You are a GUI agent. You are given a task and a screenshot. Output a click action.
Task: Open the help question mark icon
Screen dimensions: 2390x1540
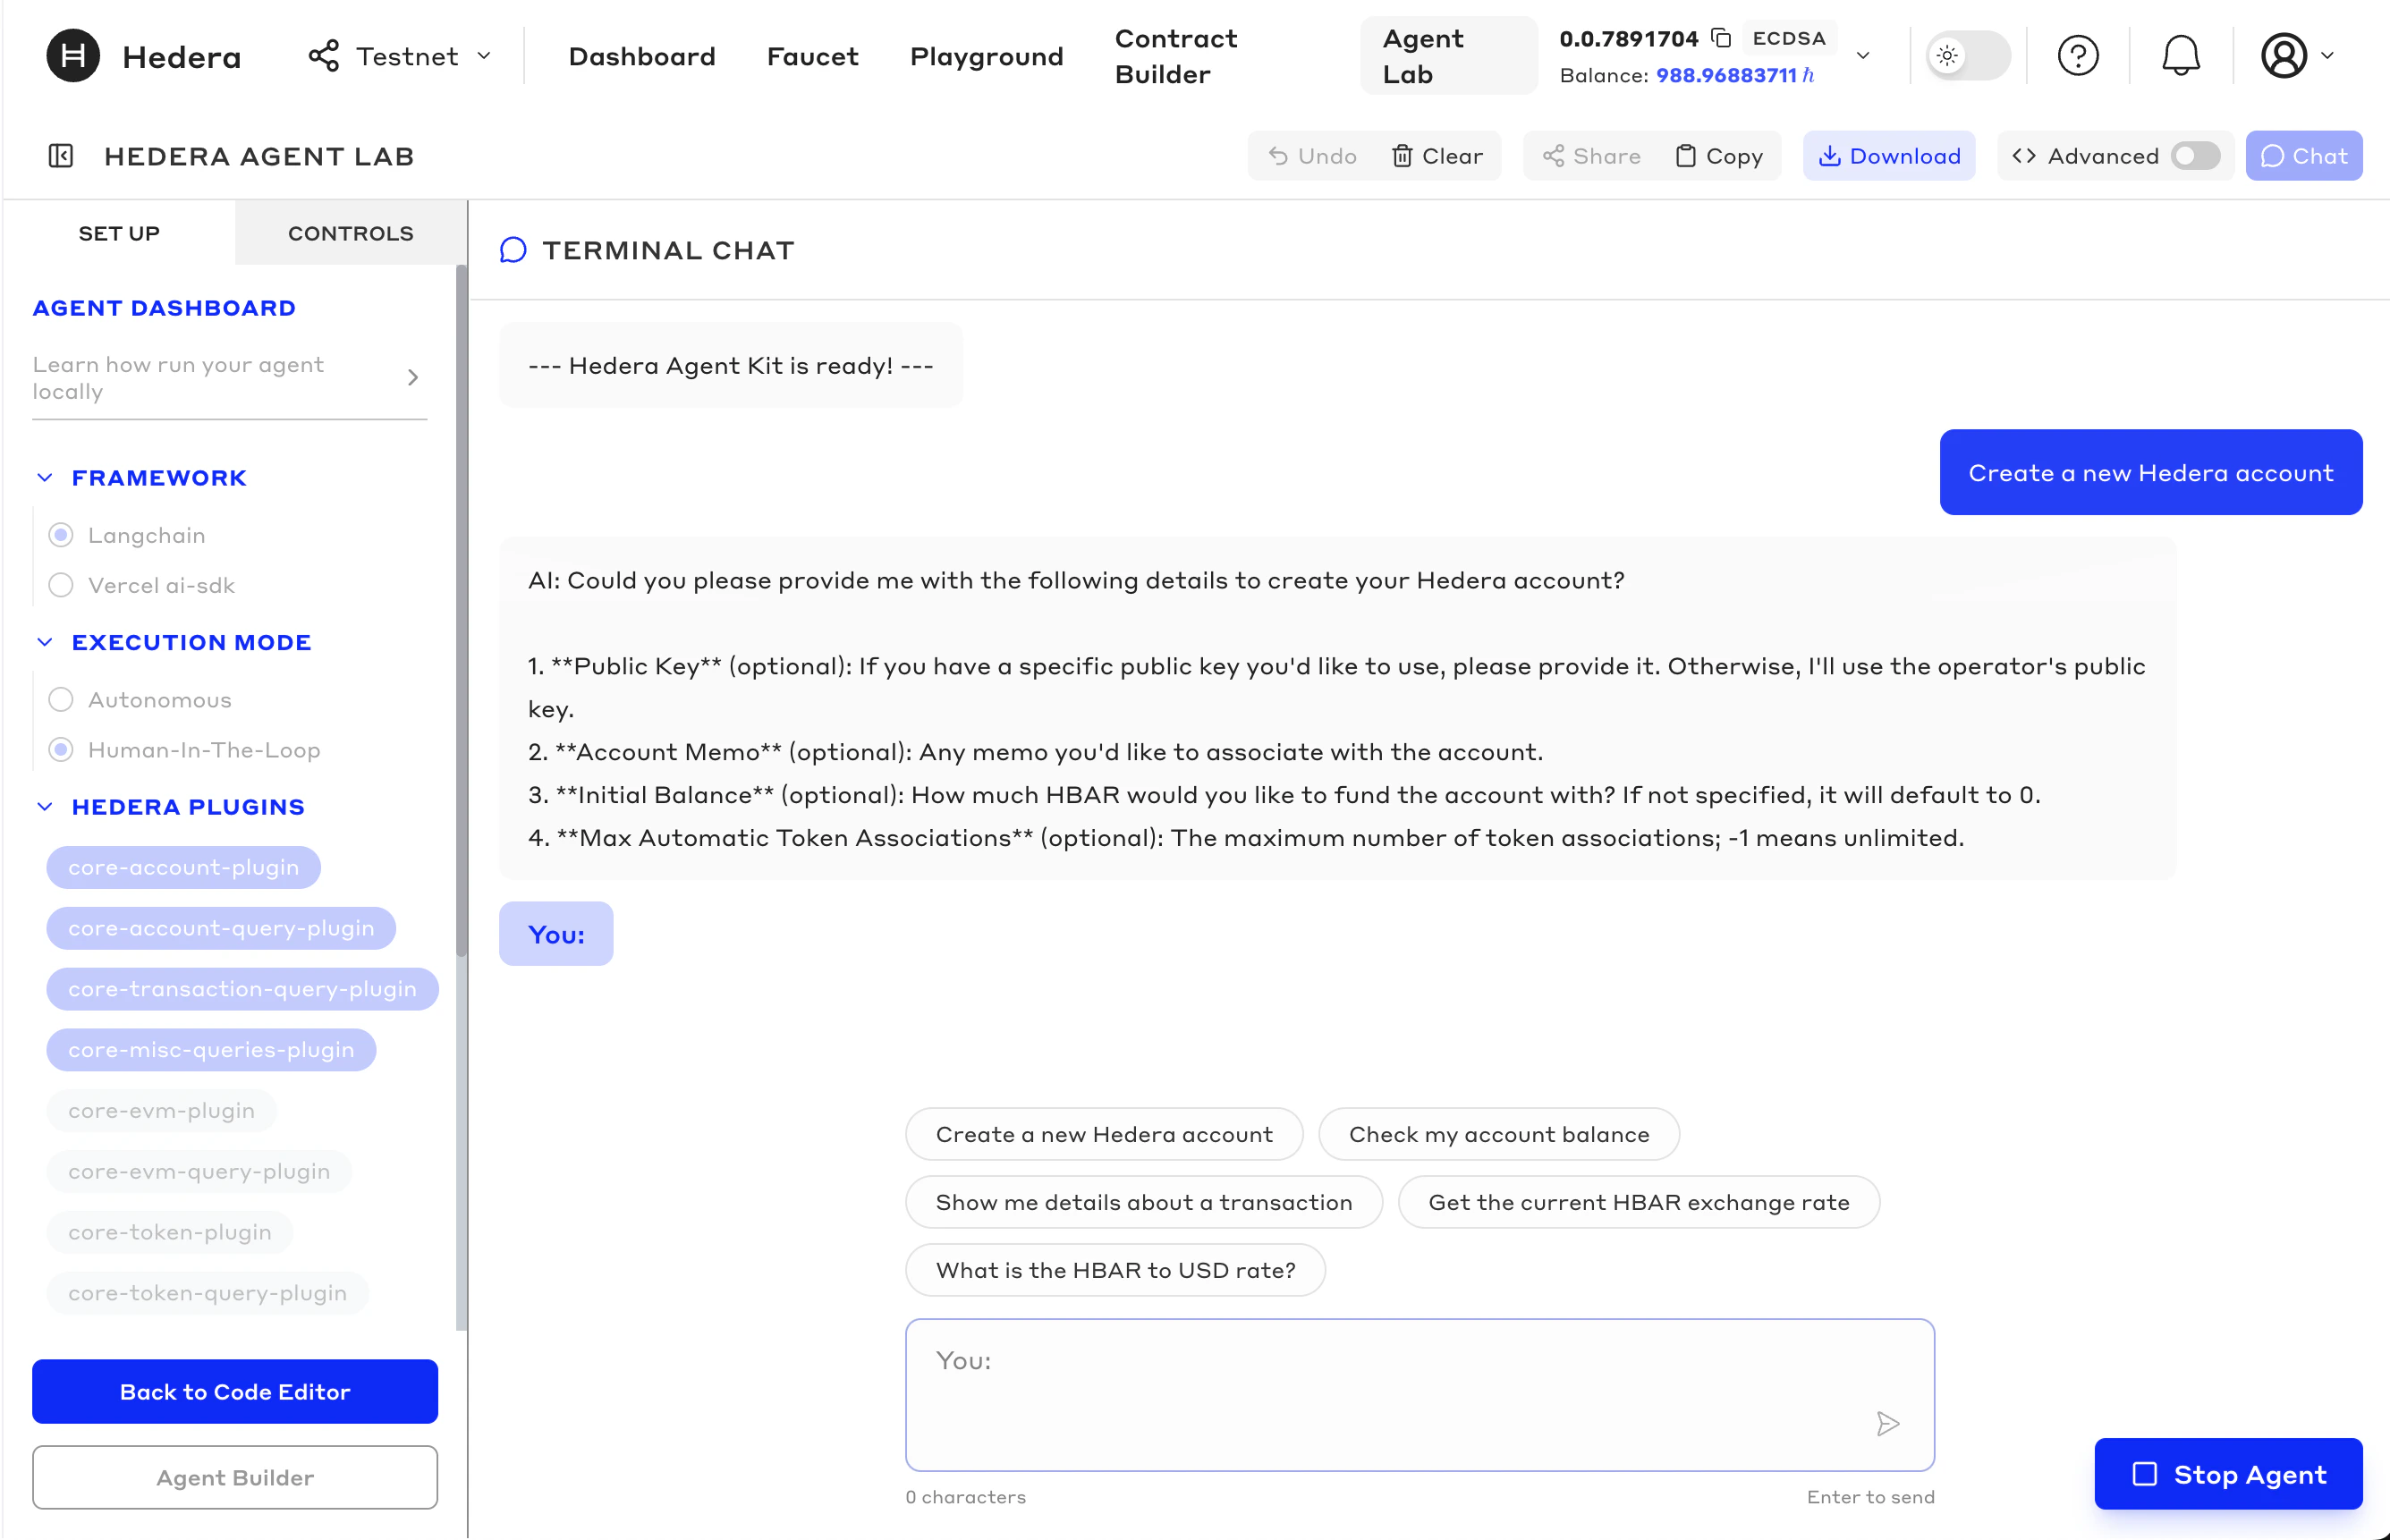click(2077, 56)
